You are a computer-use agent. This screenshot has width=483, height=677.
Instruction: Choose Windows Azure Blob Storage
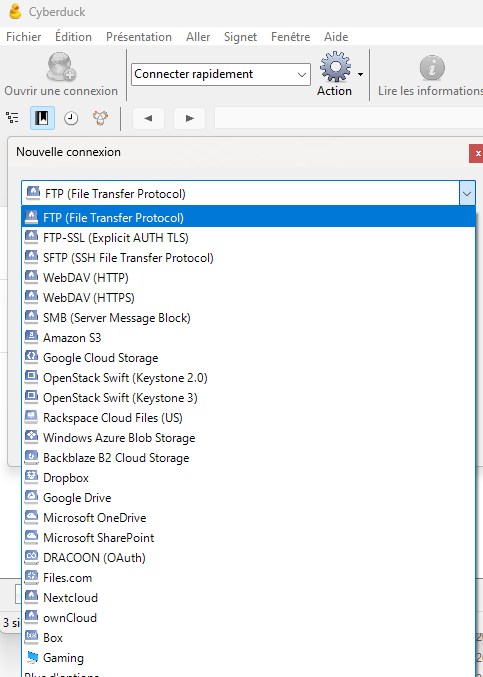point(249,438)
